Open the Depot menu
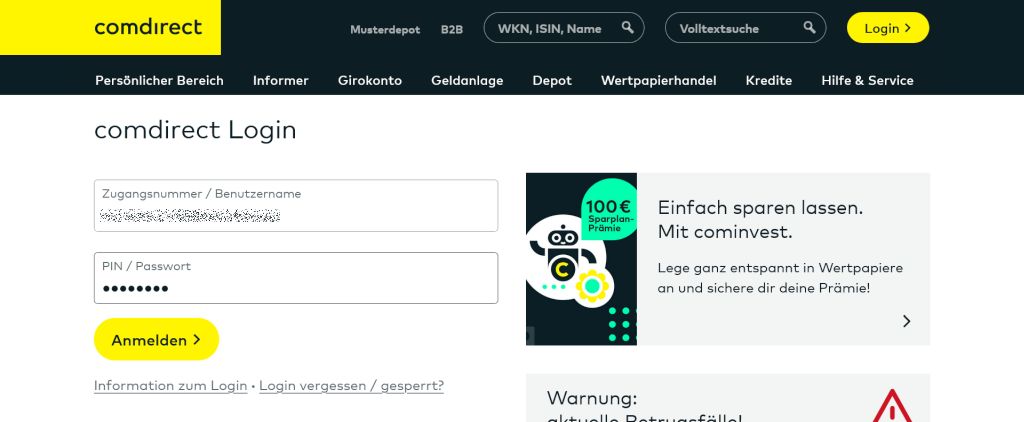The width and height of the screenshot is (1024, 422). pos(552,80)
